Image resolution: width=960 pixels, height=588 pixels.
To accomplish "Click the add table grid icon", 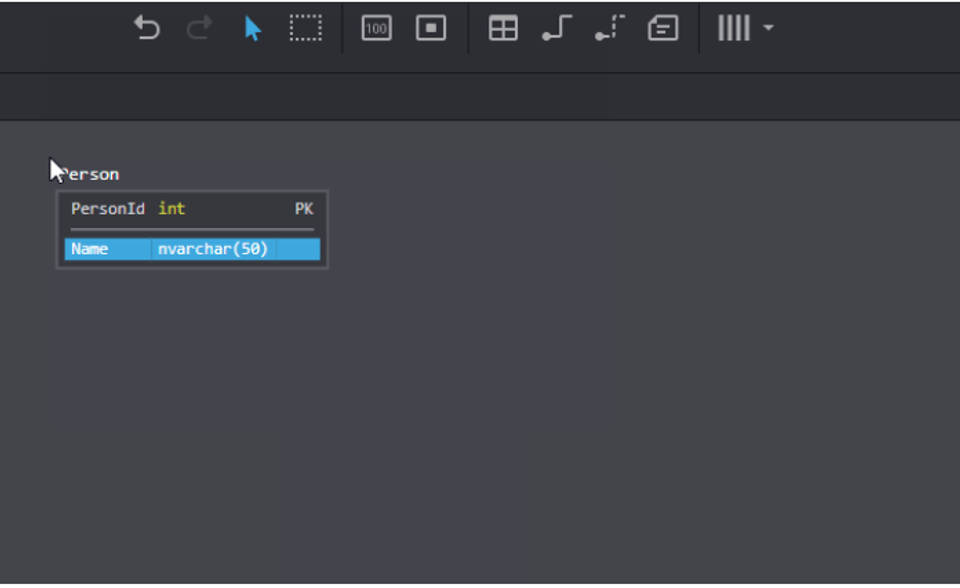I will pos(503,29).
